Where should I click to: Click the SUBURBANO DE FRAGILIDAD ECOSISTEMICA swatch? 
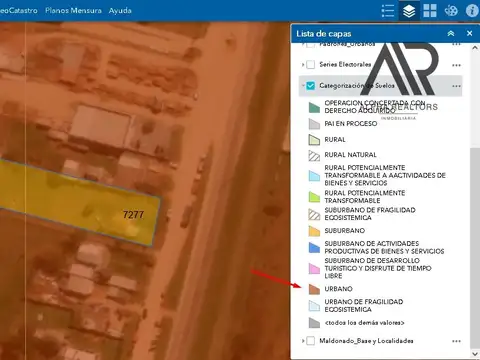pos(314,214)
